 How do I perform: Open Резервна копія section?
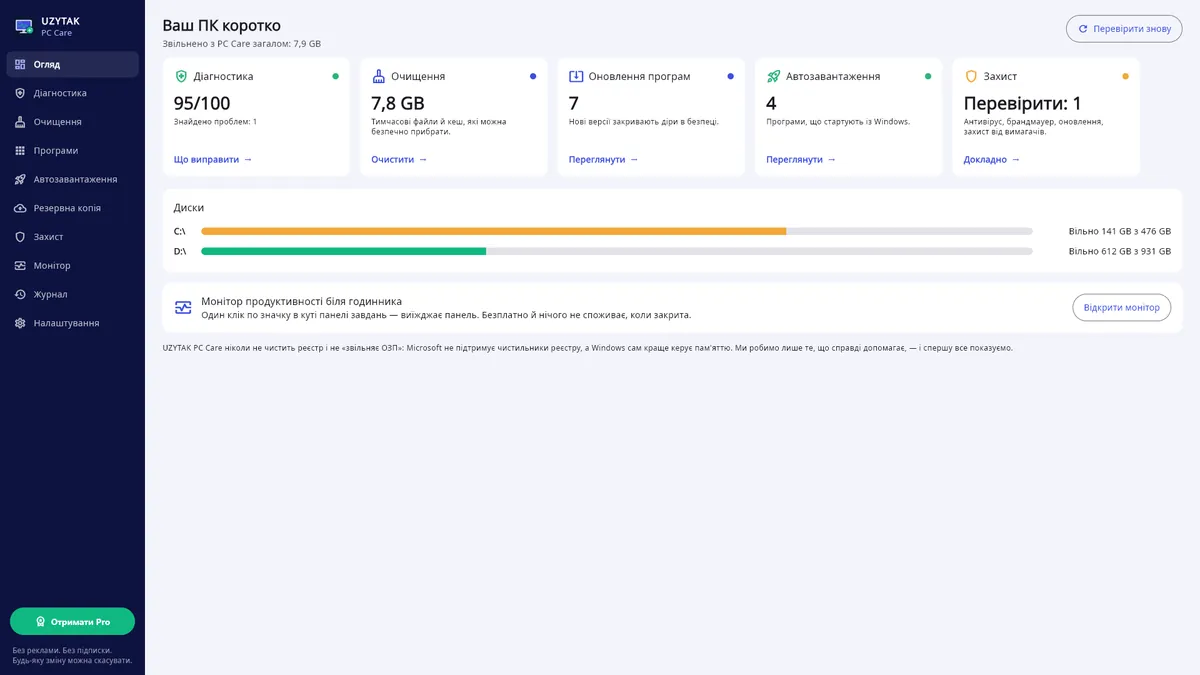pyautogui.click(x=72, y=208)
